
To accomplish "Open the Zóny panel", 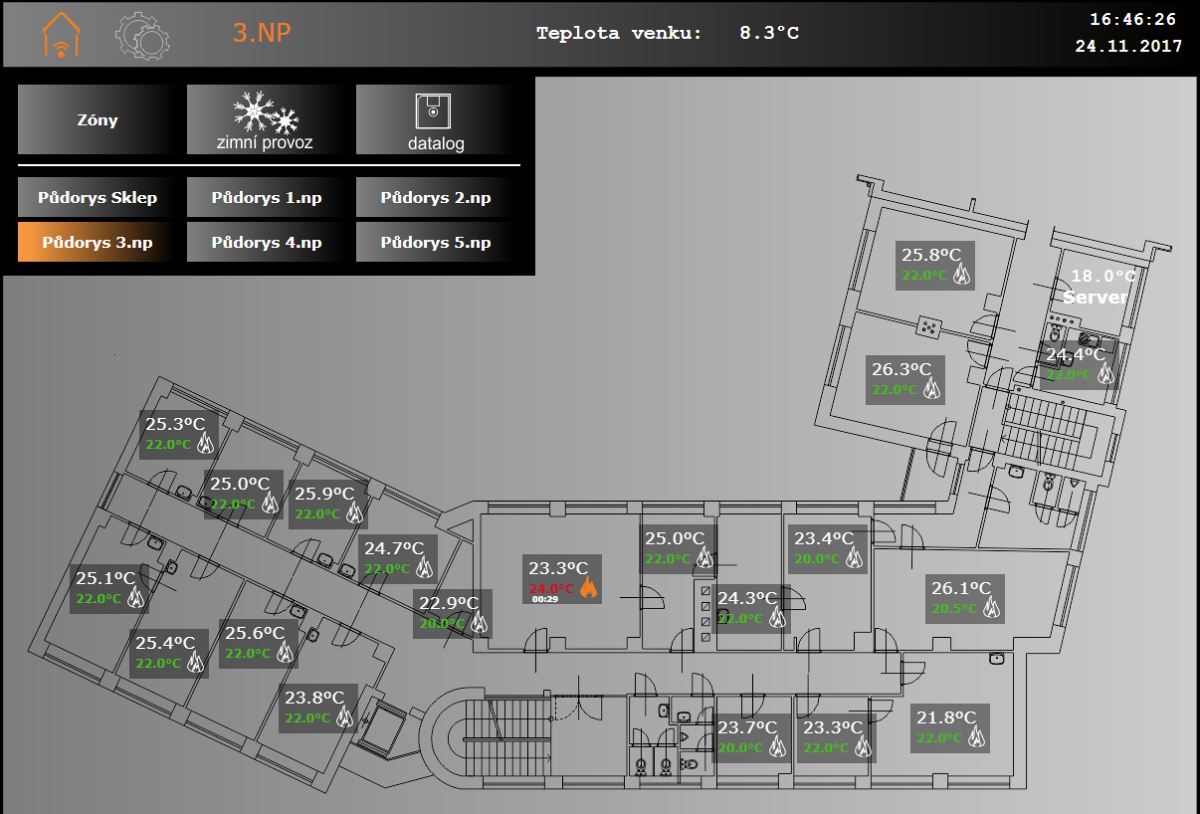I will pos(97,120).
